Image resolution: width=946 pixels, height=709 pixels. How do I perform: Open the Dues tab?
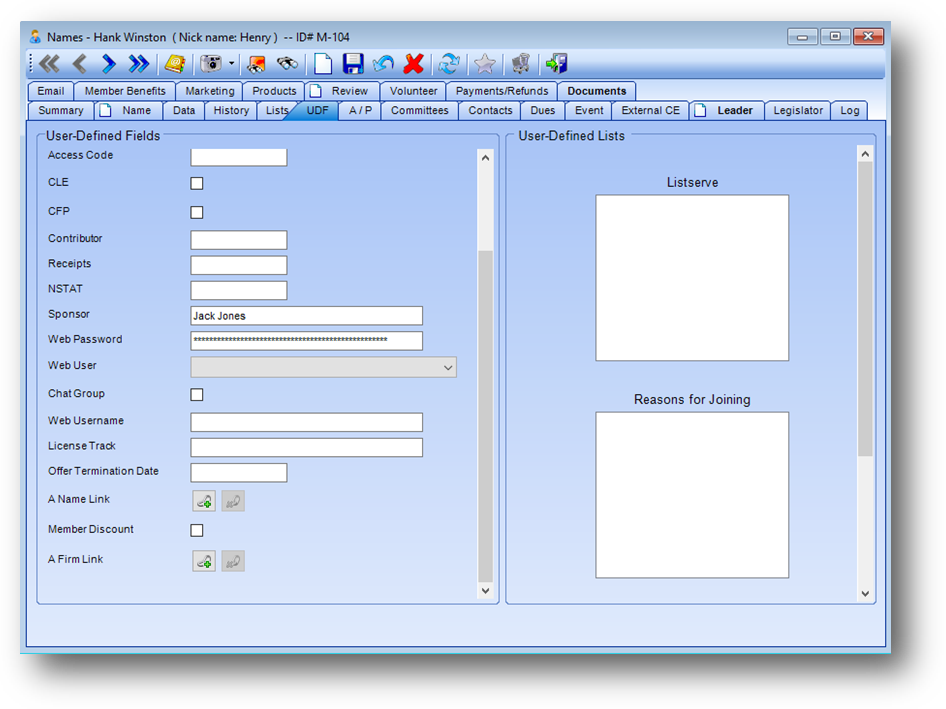[x=542, y=110]
